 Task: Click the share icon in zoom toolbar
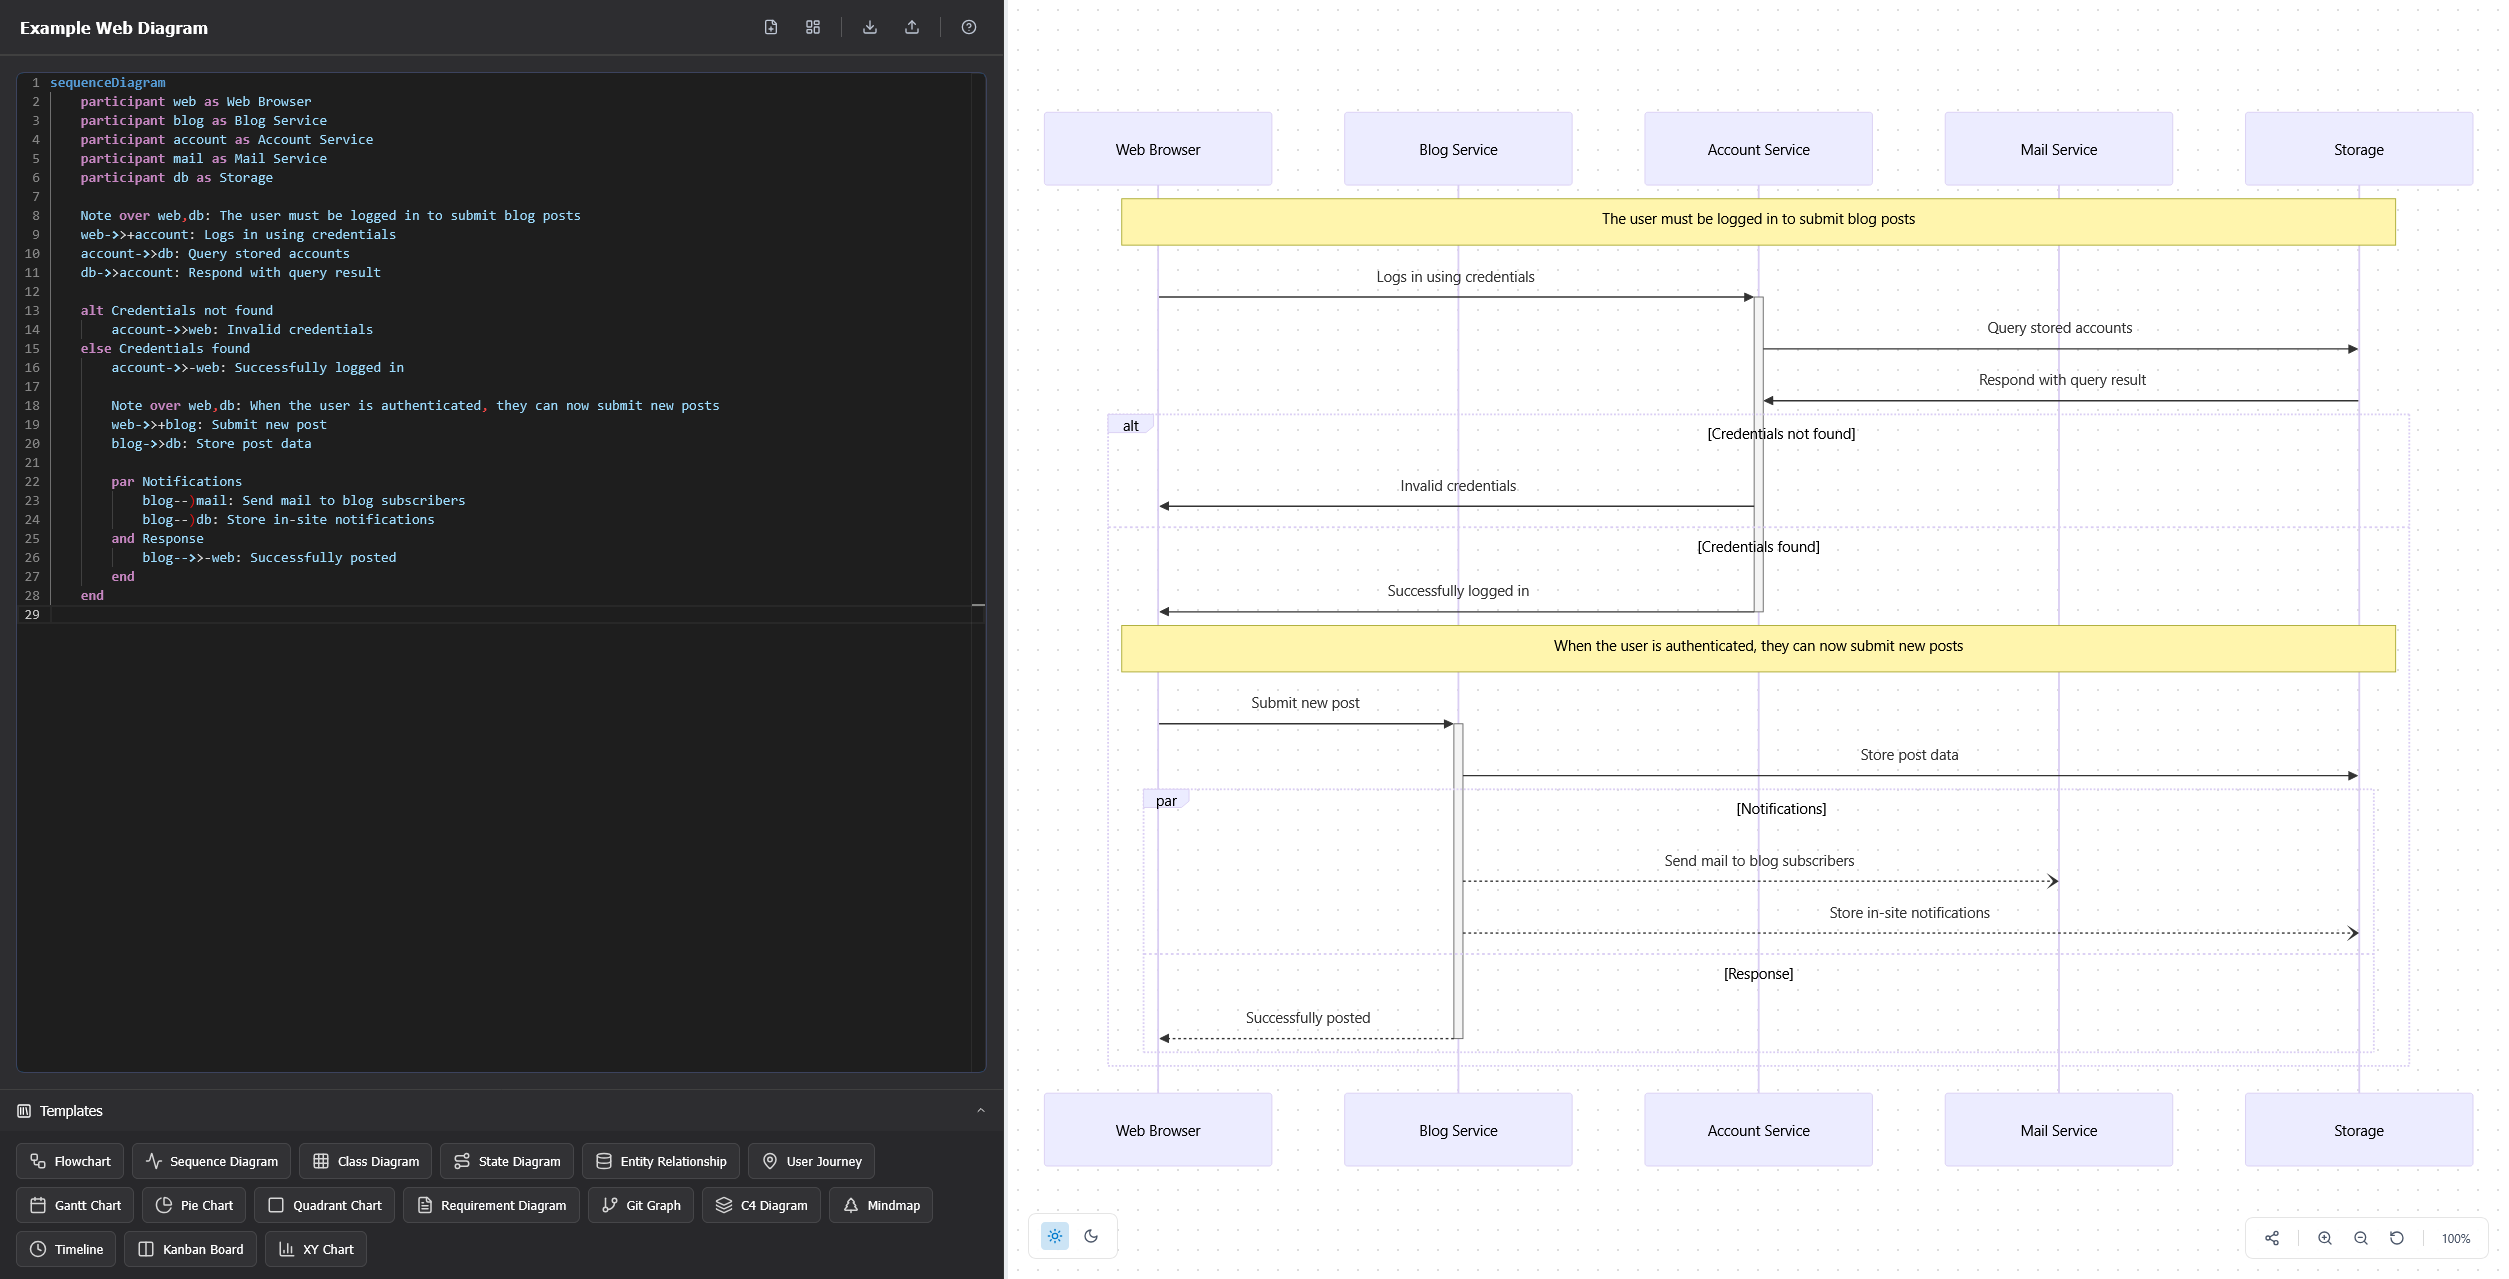(x=2272, y=1238)
